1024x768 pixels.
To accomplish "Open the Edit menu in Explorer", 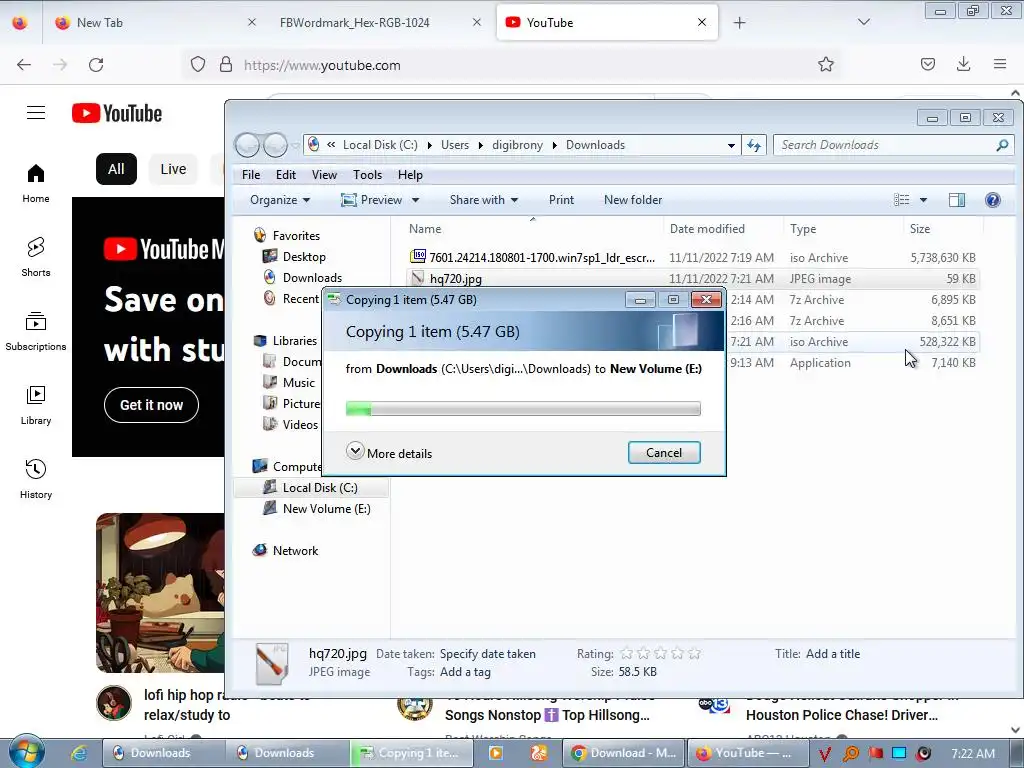I will pos(285,175).
